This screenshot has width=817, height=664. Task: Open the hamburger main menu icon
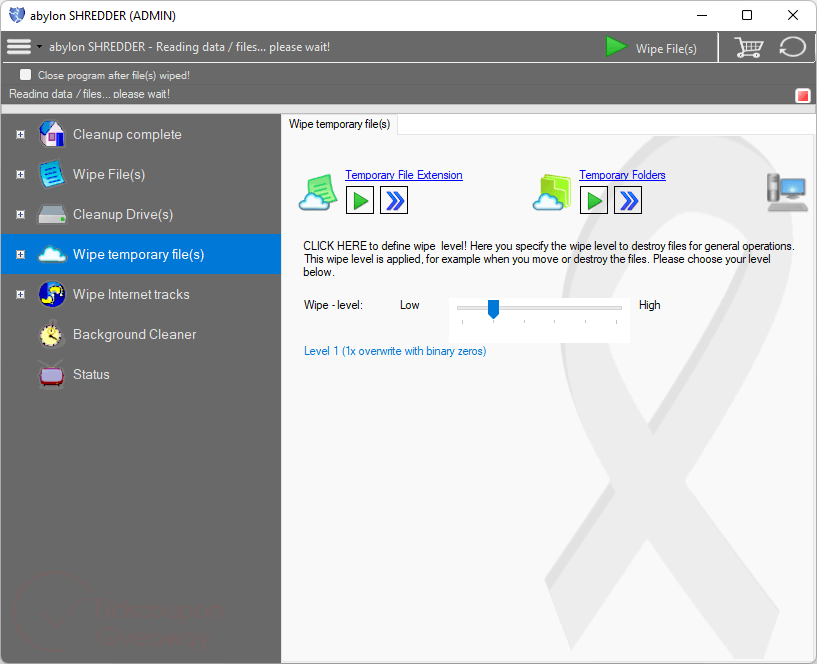[x=19, y=47]
